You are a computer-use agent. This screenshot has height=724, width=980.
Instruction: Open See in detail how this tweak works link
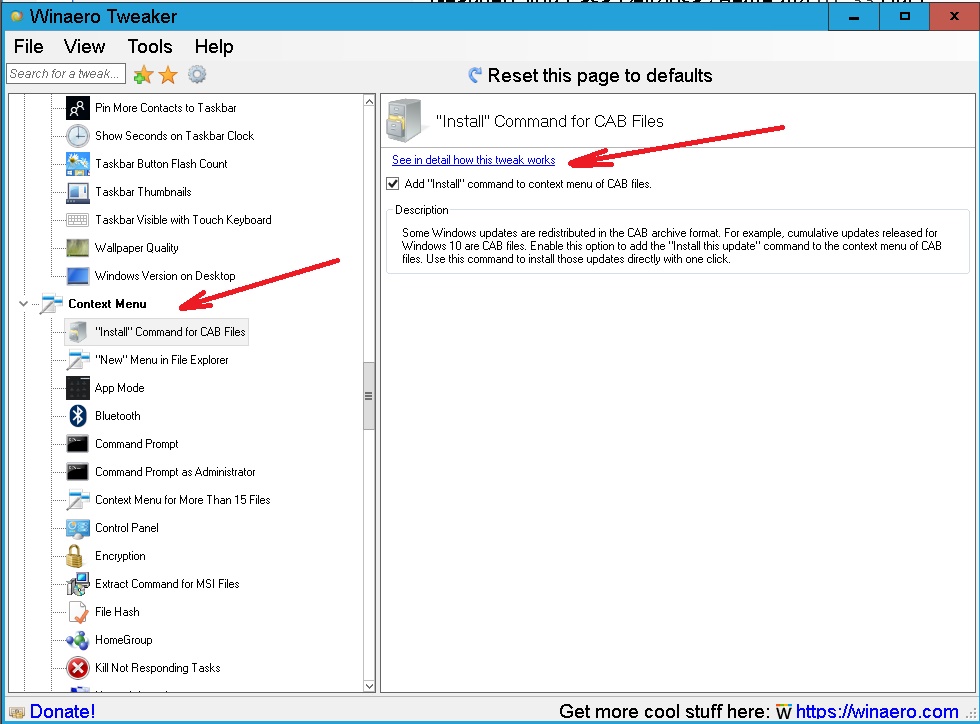coord(473,160)
